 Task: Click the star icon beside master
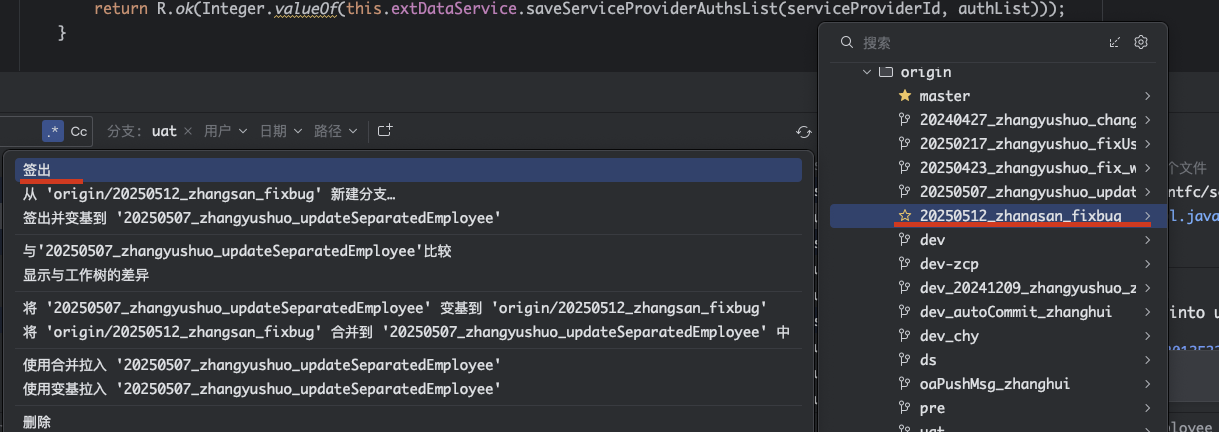[904, 96]
